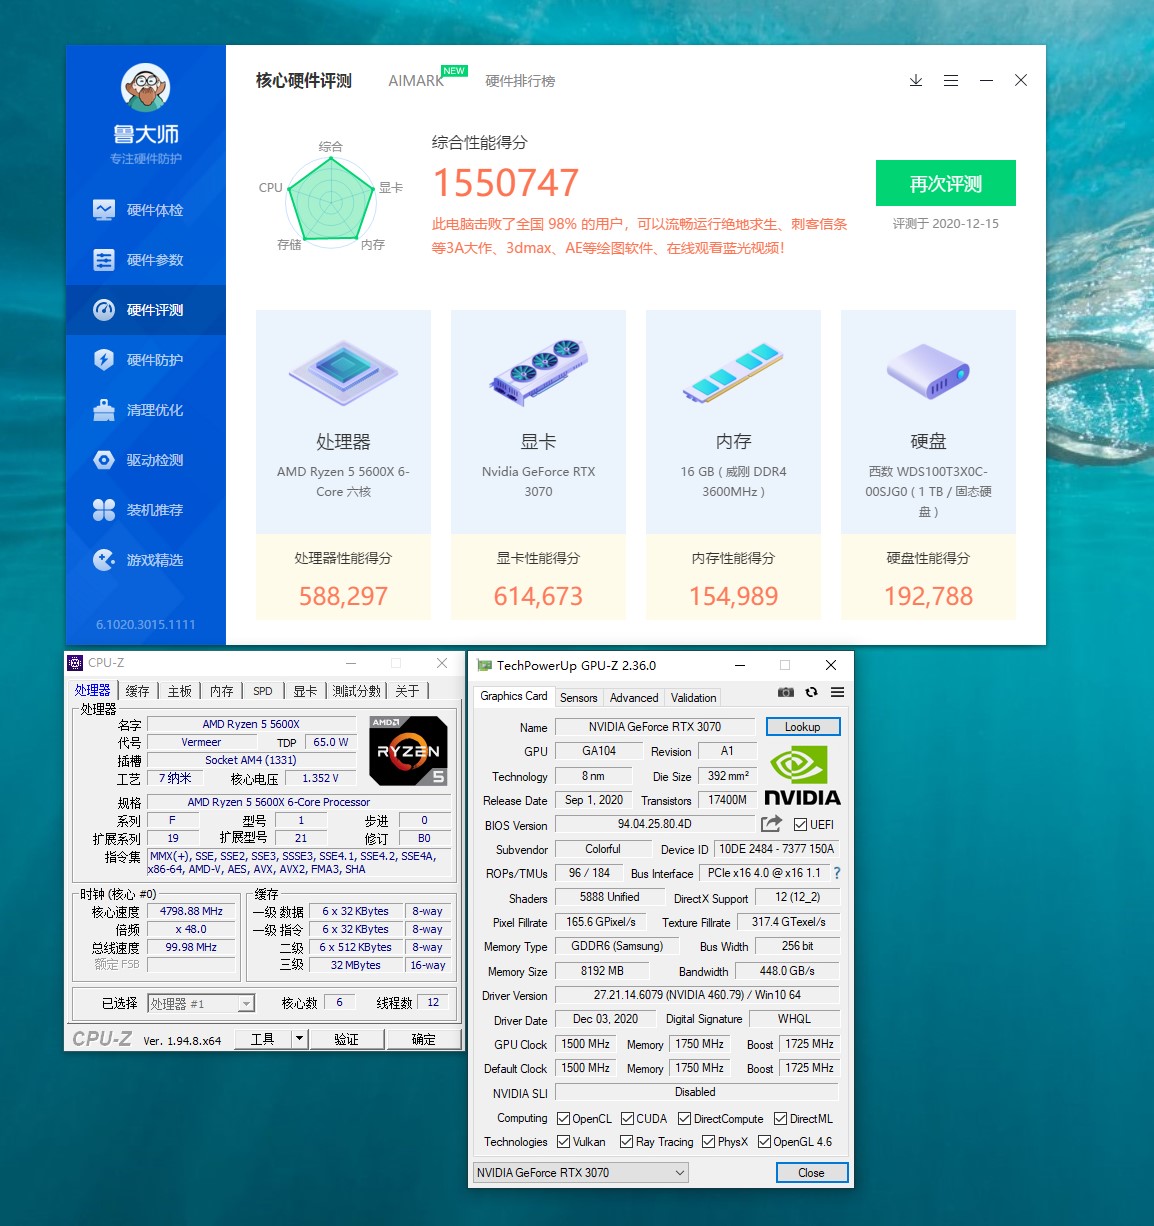Refresh GPU-Z data with refresh icon

tap(812, 692)
